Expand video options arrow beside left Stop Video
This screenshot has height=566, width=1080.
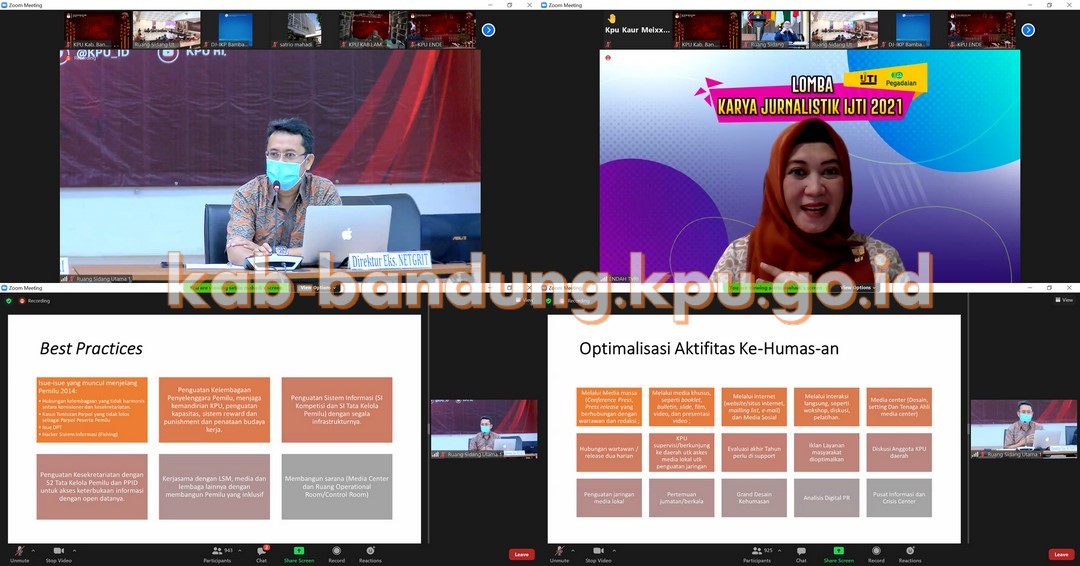74,550
